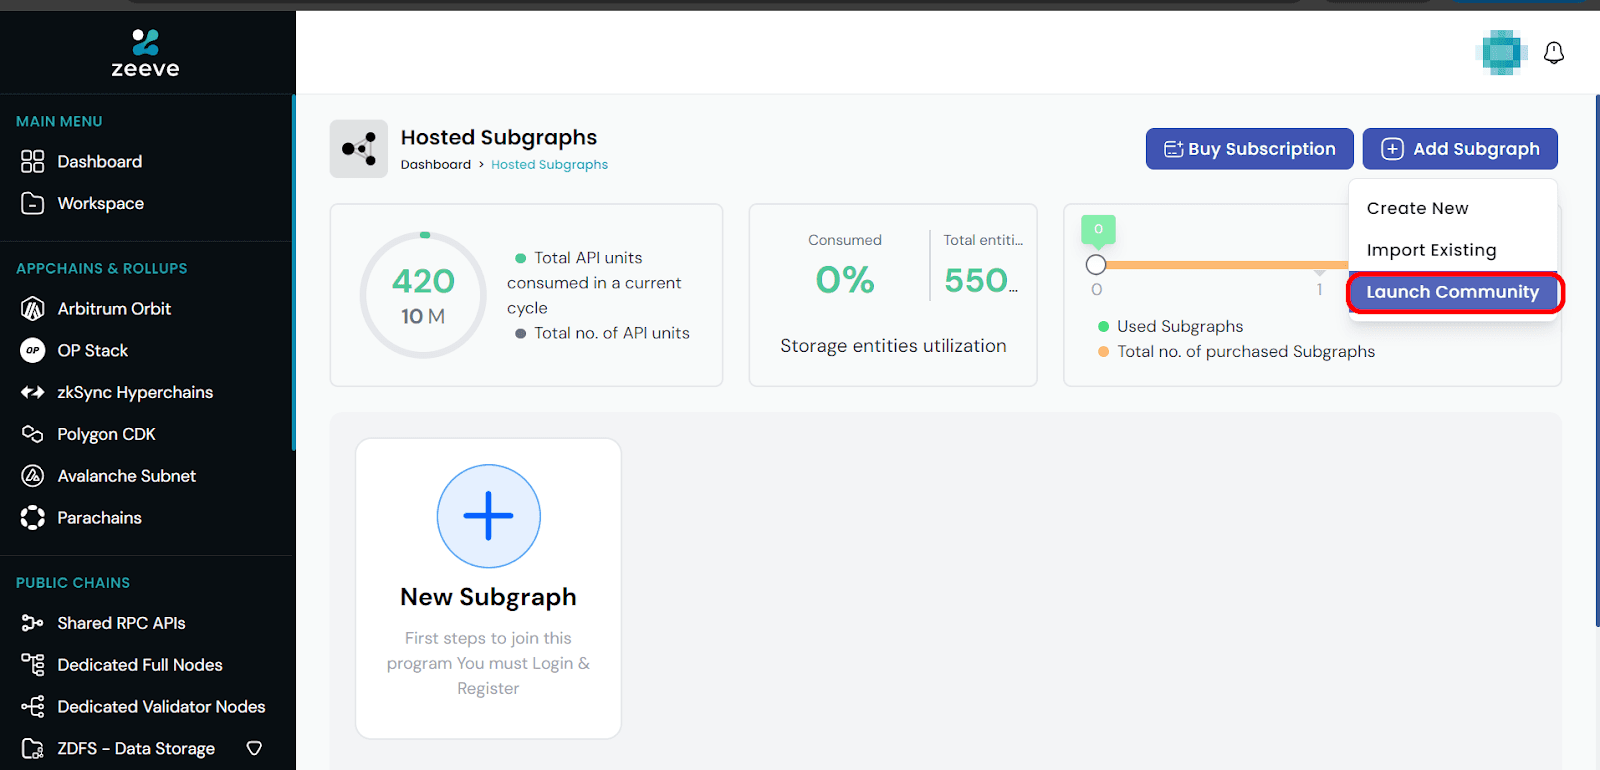
Task: Go to Arbitrum Orbit
Action: pos(114,309)
